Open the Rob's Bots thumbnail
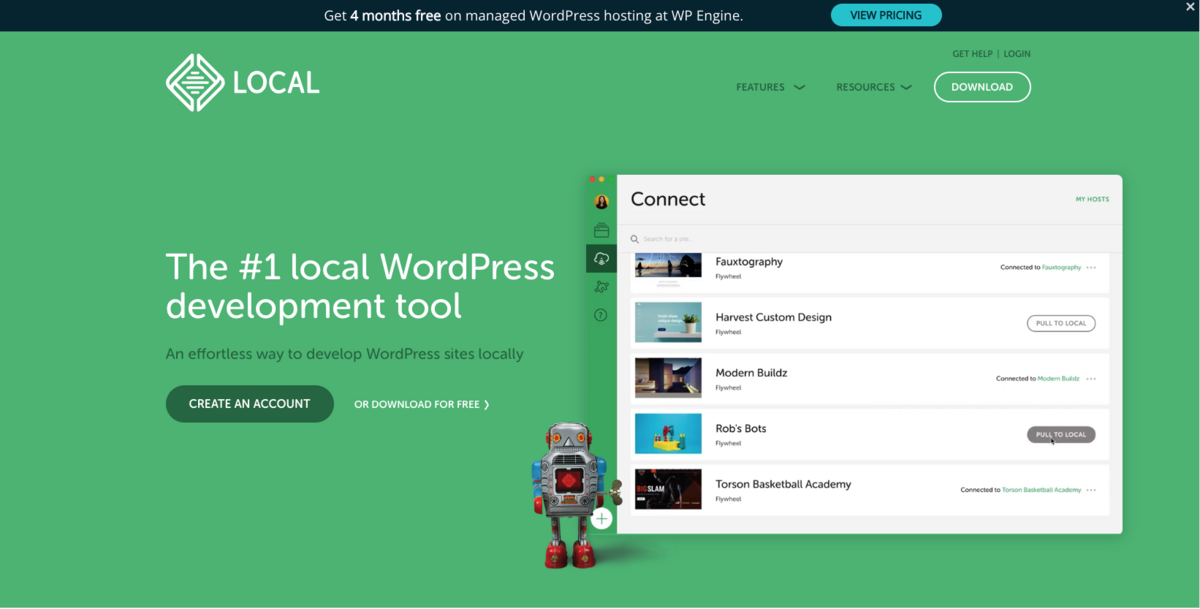The width and height of the screenshot is (1200, 609). coord(668,434)
